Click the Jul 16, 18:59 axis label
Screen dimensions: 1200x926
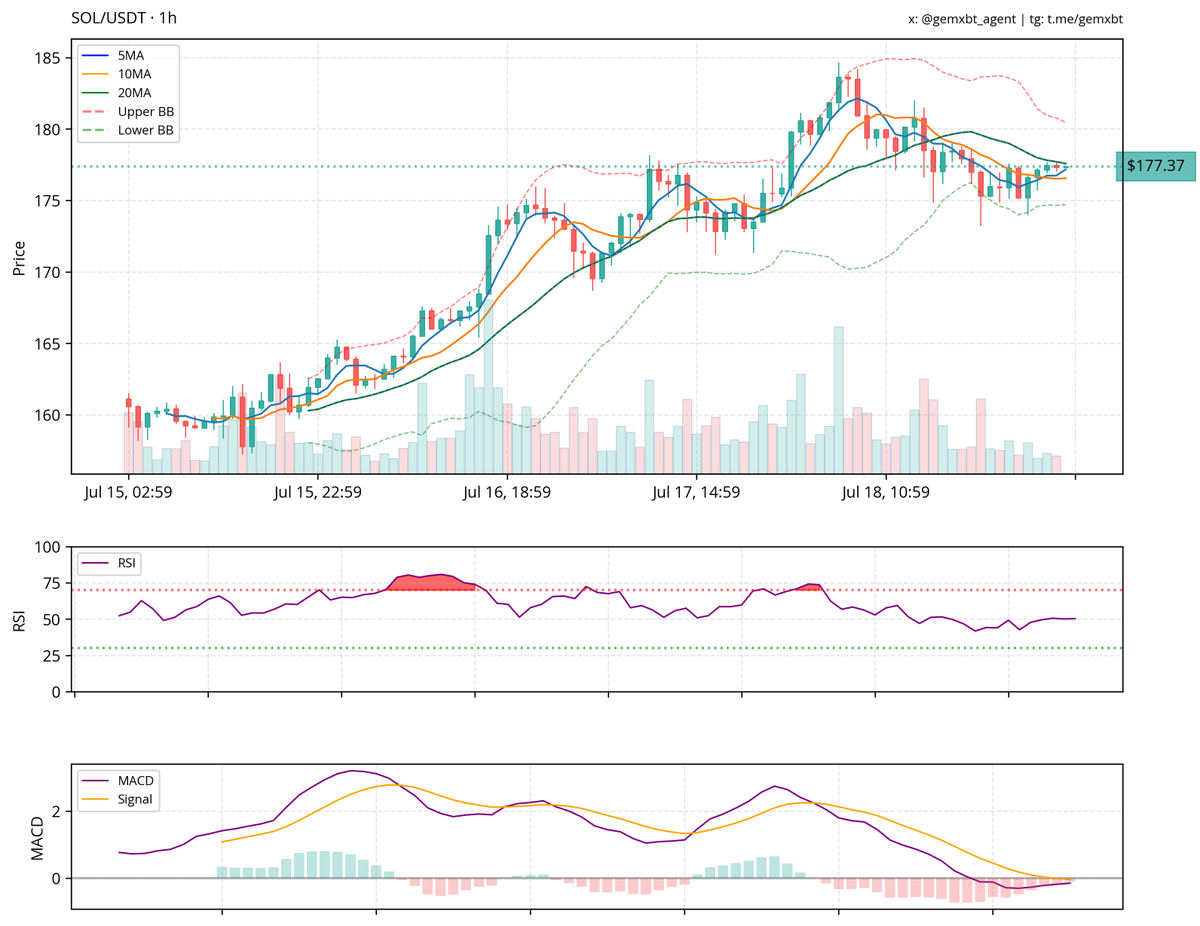tap(506, 492)
